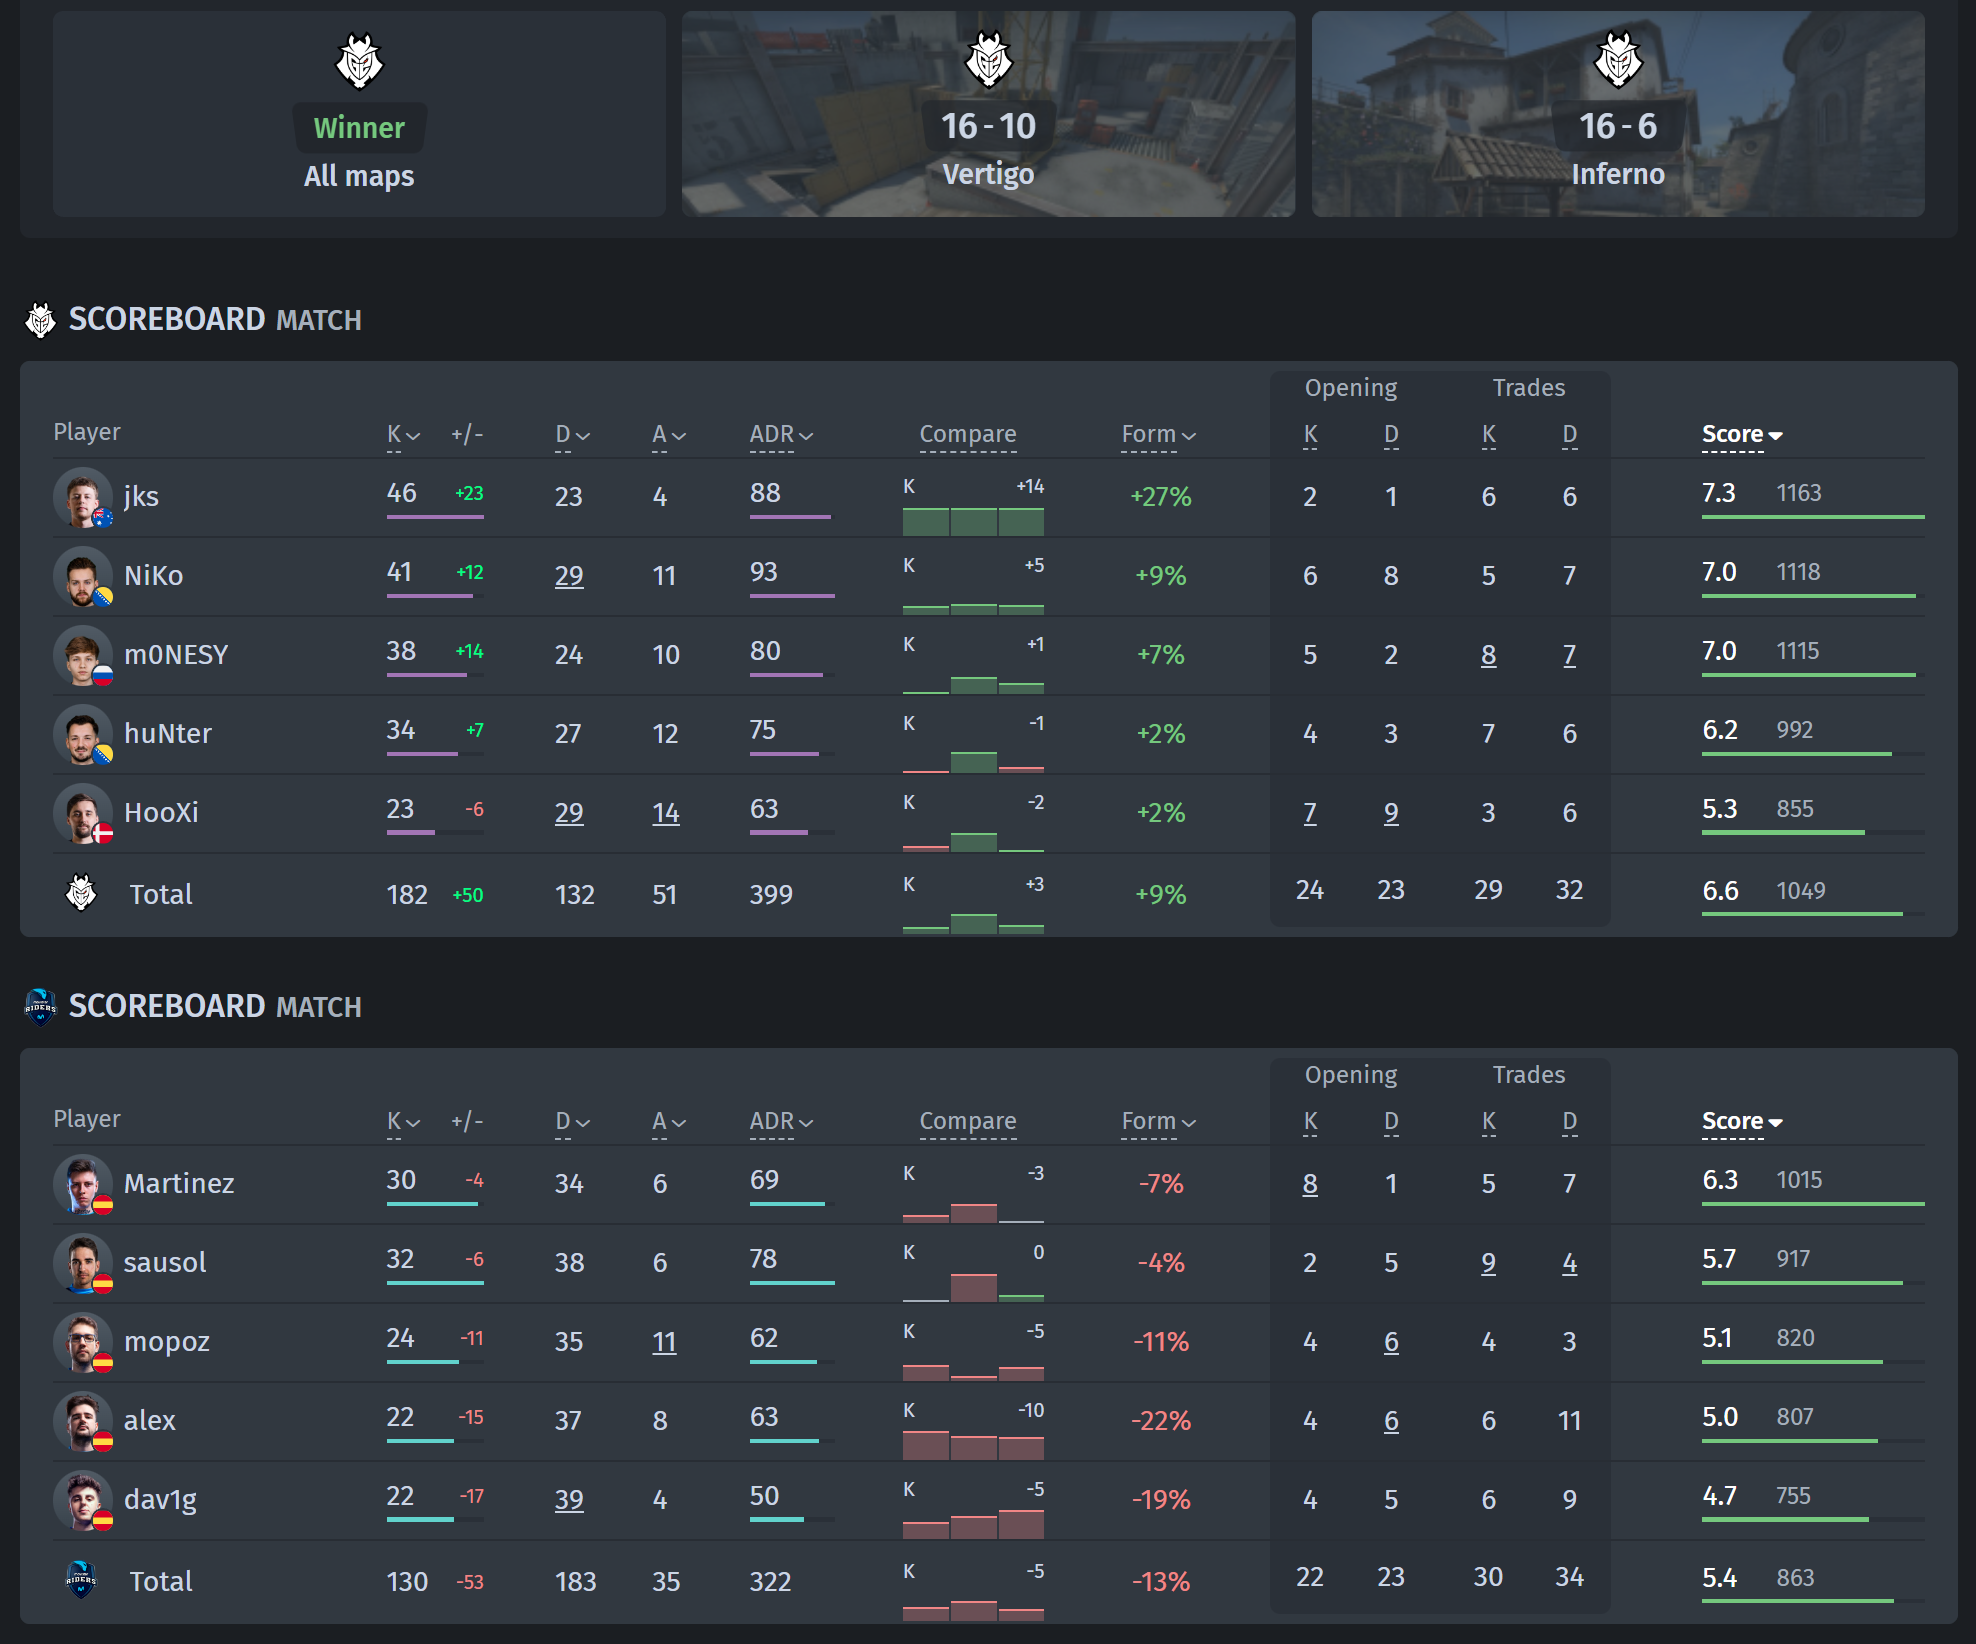Open mopoz player avatar
1976x1644 pixels.
pos(83,1342)
